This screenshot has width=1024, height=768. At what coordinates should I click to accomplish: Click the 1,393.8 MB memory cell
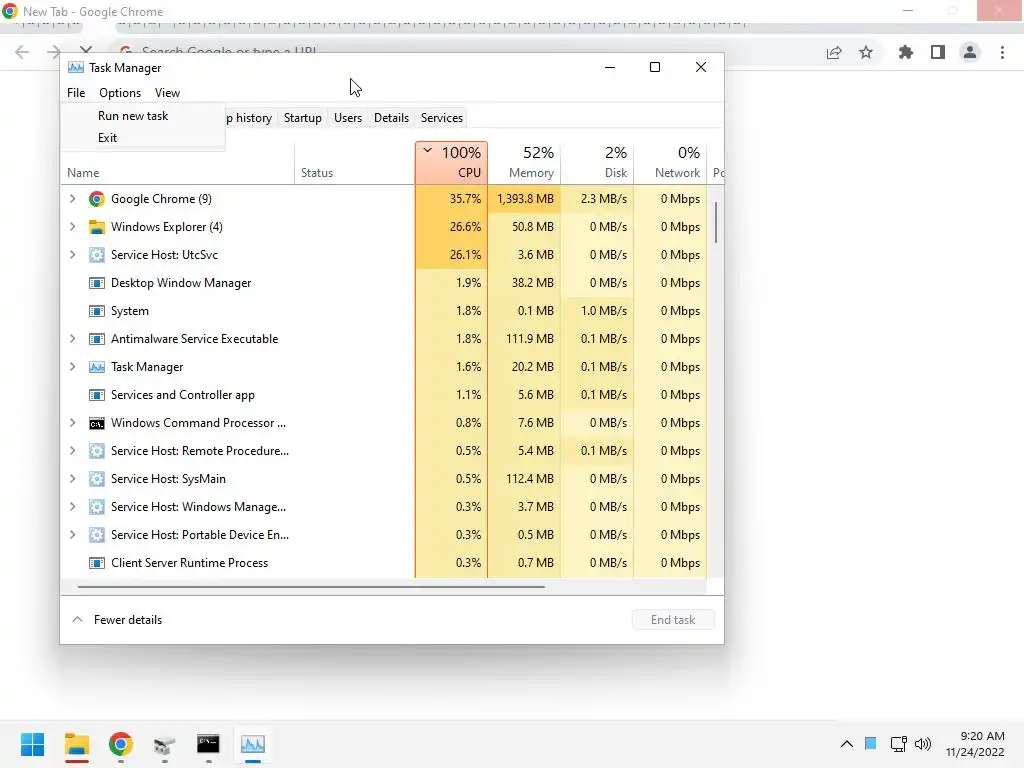[524, 199]
